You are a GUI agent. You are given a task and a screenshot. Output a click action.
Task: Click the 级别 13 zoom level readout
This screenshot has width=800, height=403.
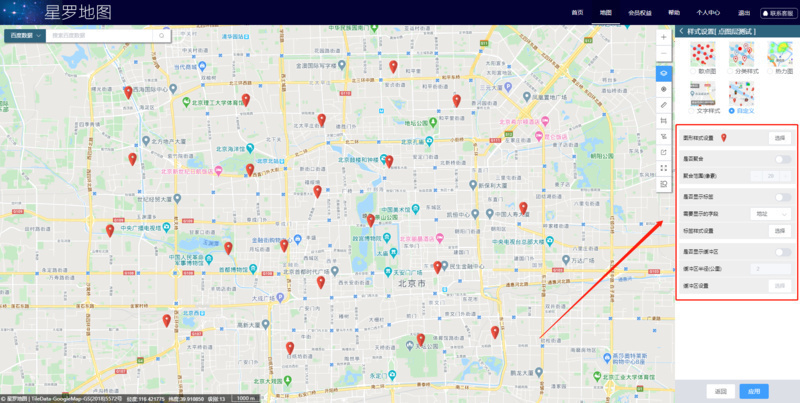(x=217, y=399)
